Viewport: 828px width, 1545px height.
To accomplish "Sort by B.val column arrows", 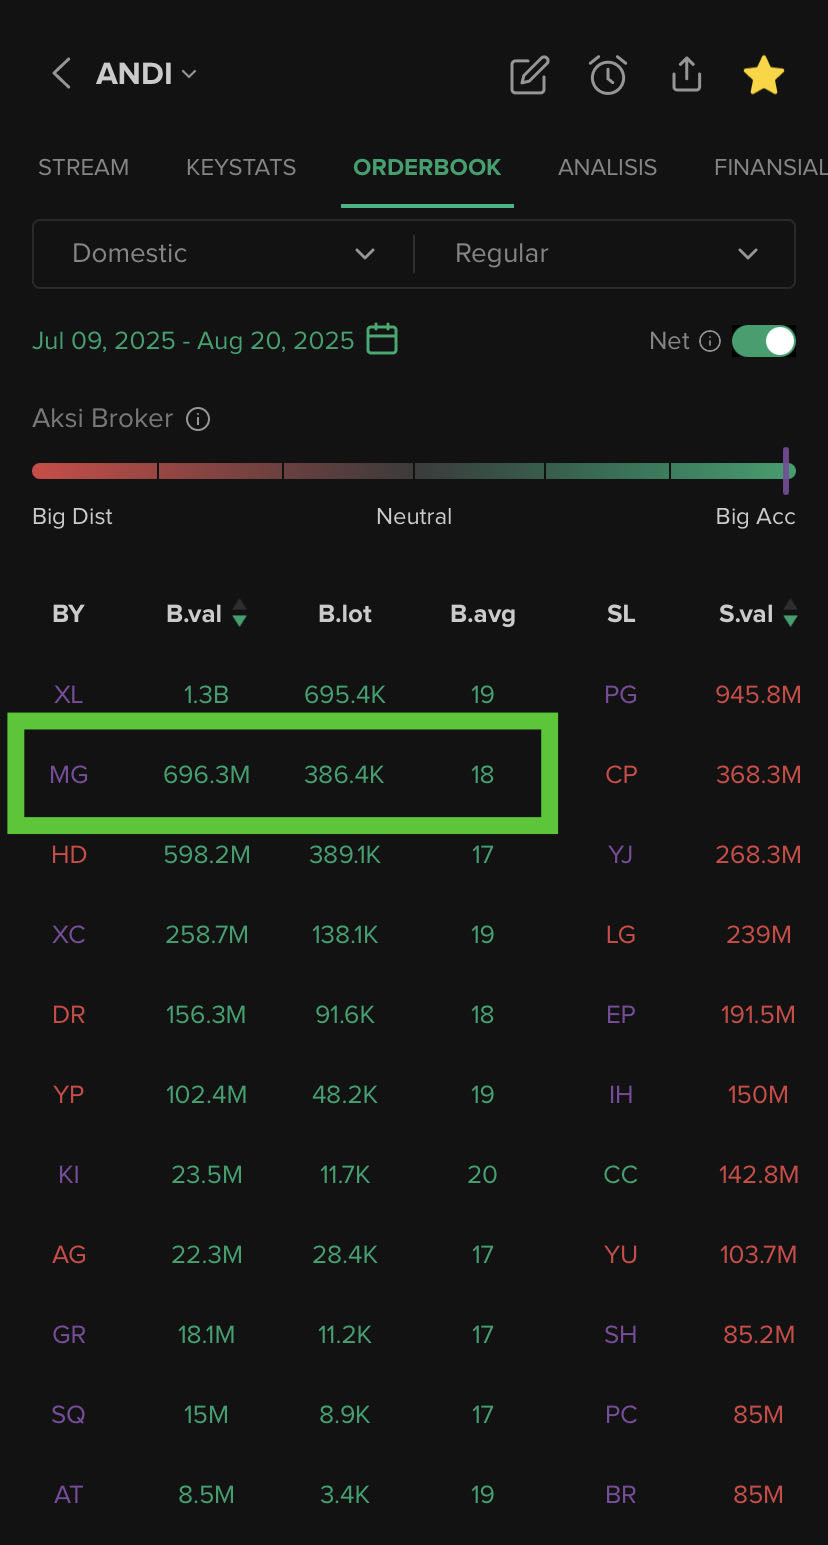I will (239, 614).
